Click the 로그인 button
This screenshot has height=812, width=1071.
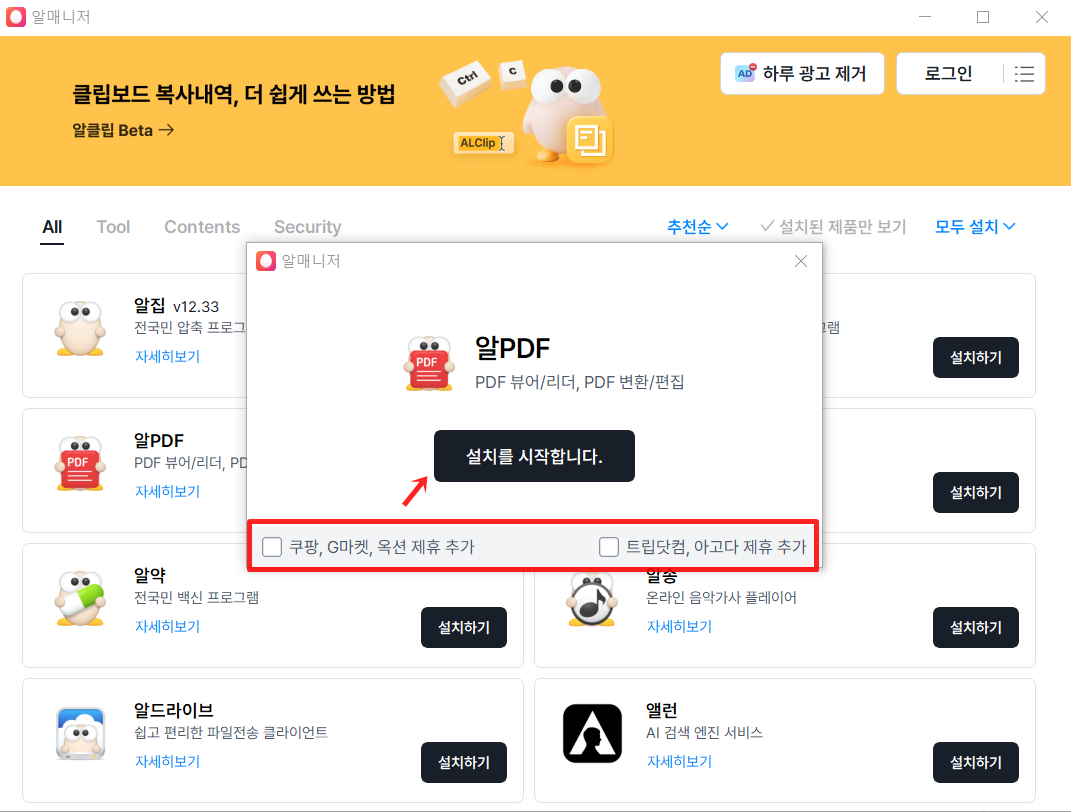point(948,74)
